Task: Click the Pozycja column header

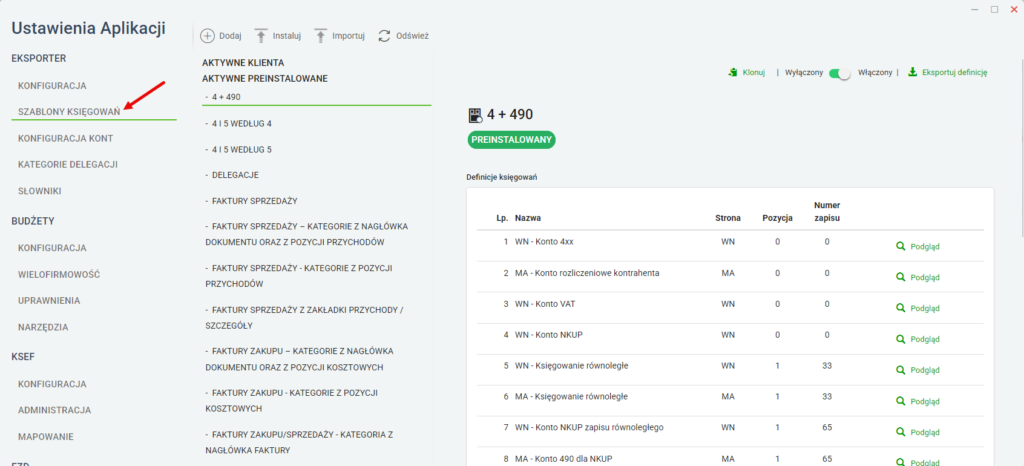Action: (x=777, y=218)
